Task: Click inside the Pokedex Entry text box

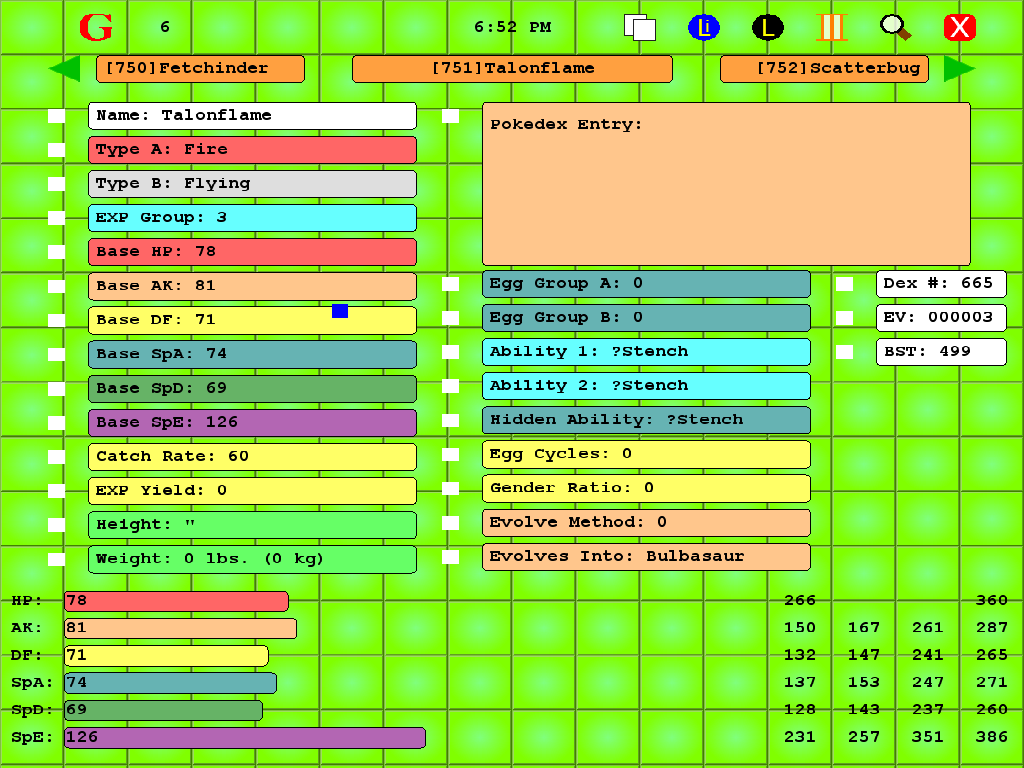Action: coord(726,190)
